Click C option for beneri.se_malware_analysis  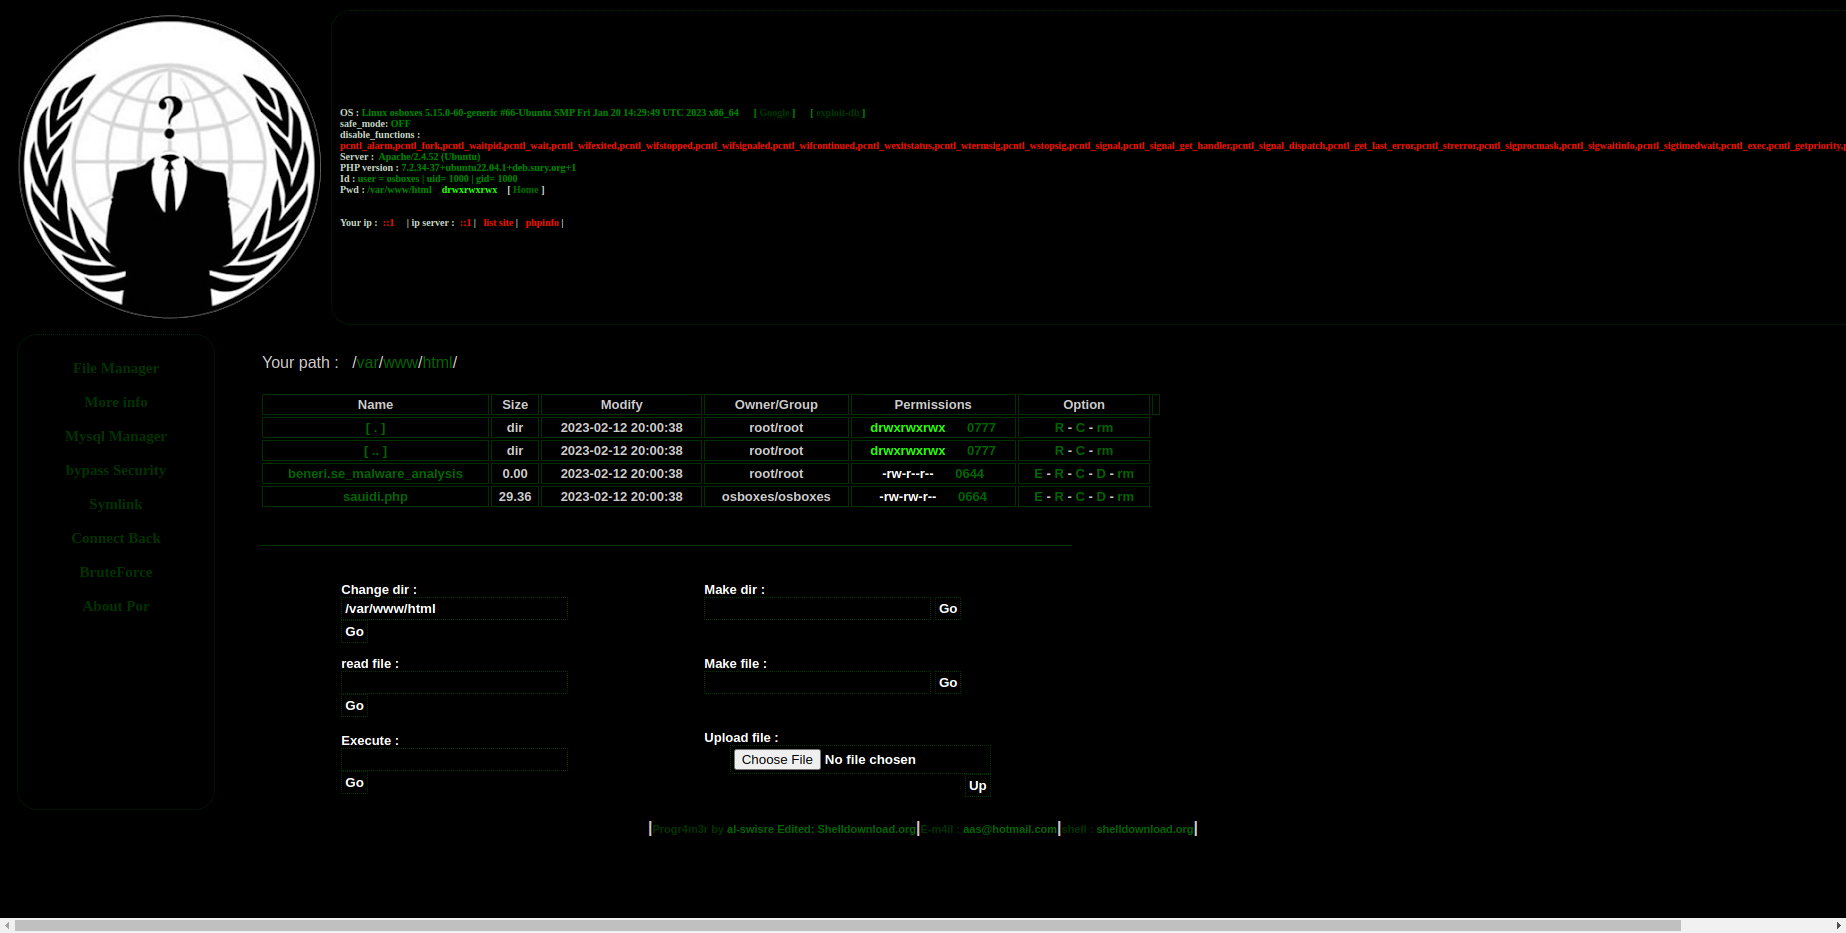tap(1080, 474)
